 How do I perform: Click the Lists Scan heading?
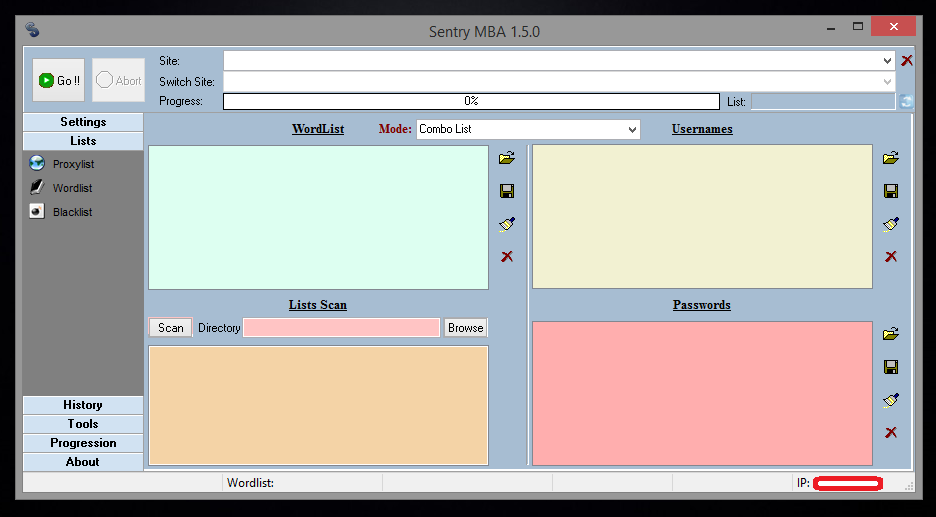(x=318, y=305)
